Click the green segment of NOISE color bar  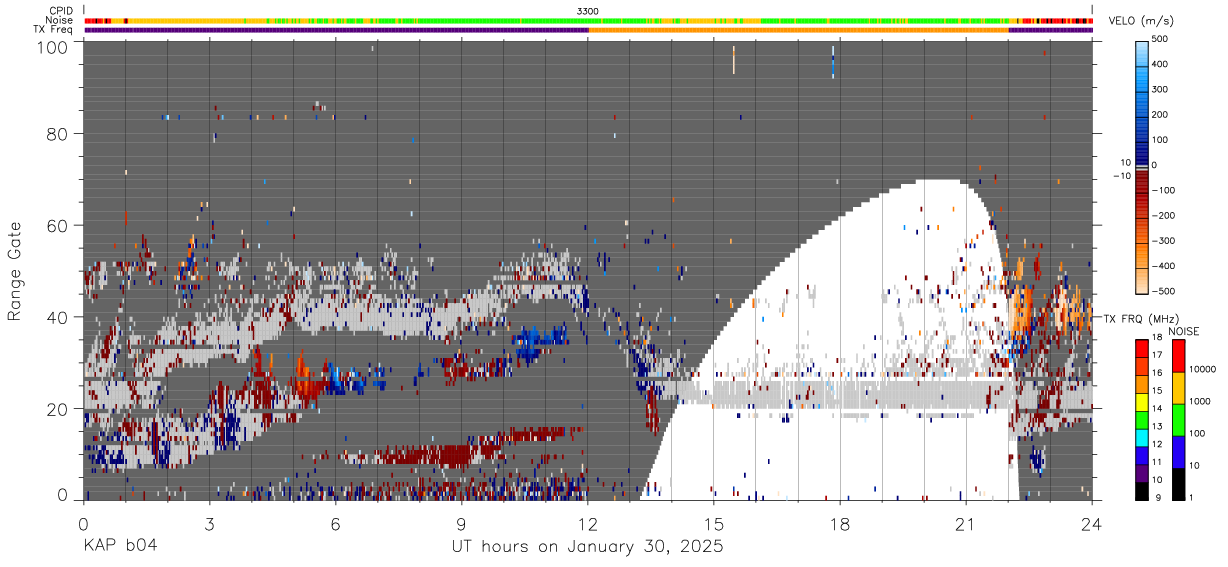(1179, 419)
